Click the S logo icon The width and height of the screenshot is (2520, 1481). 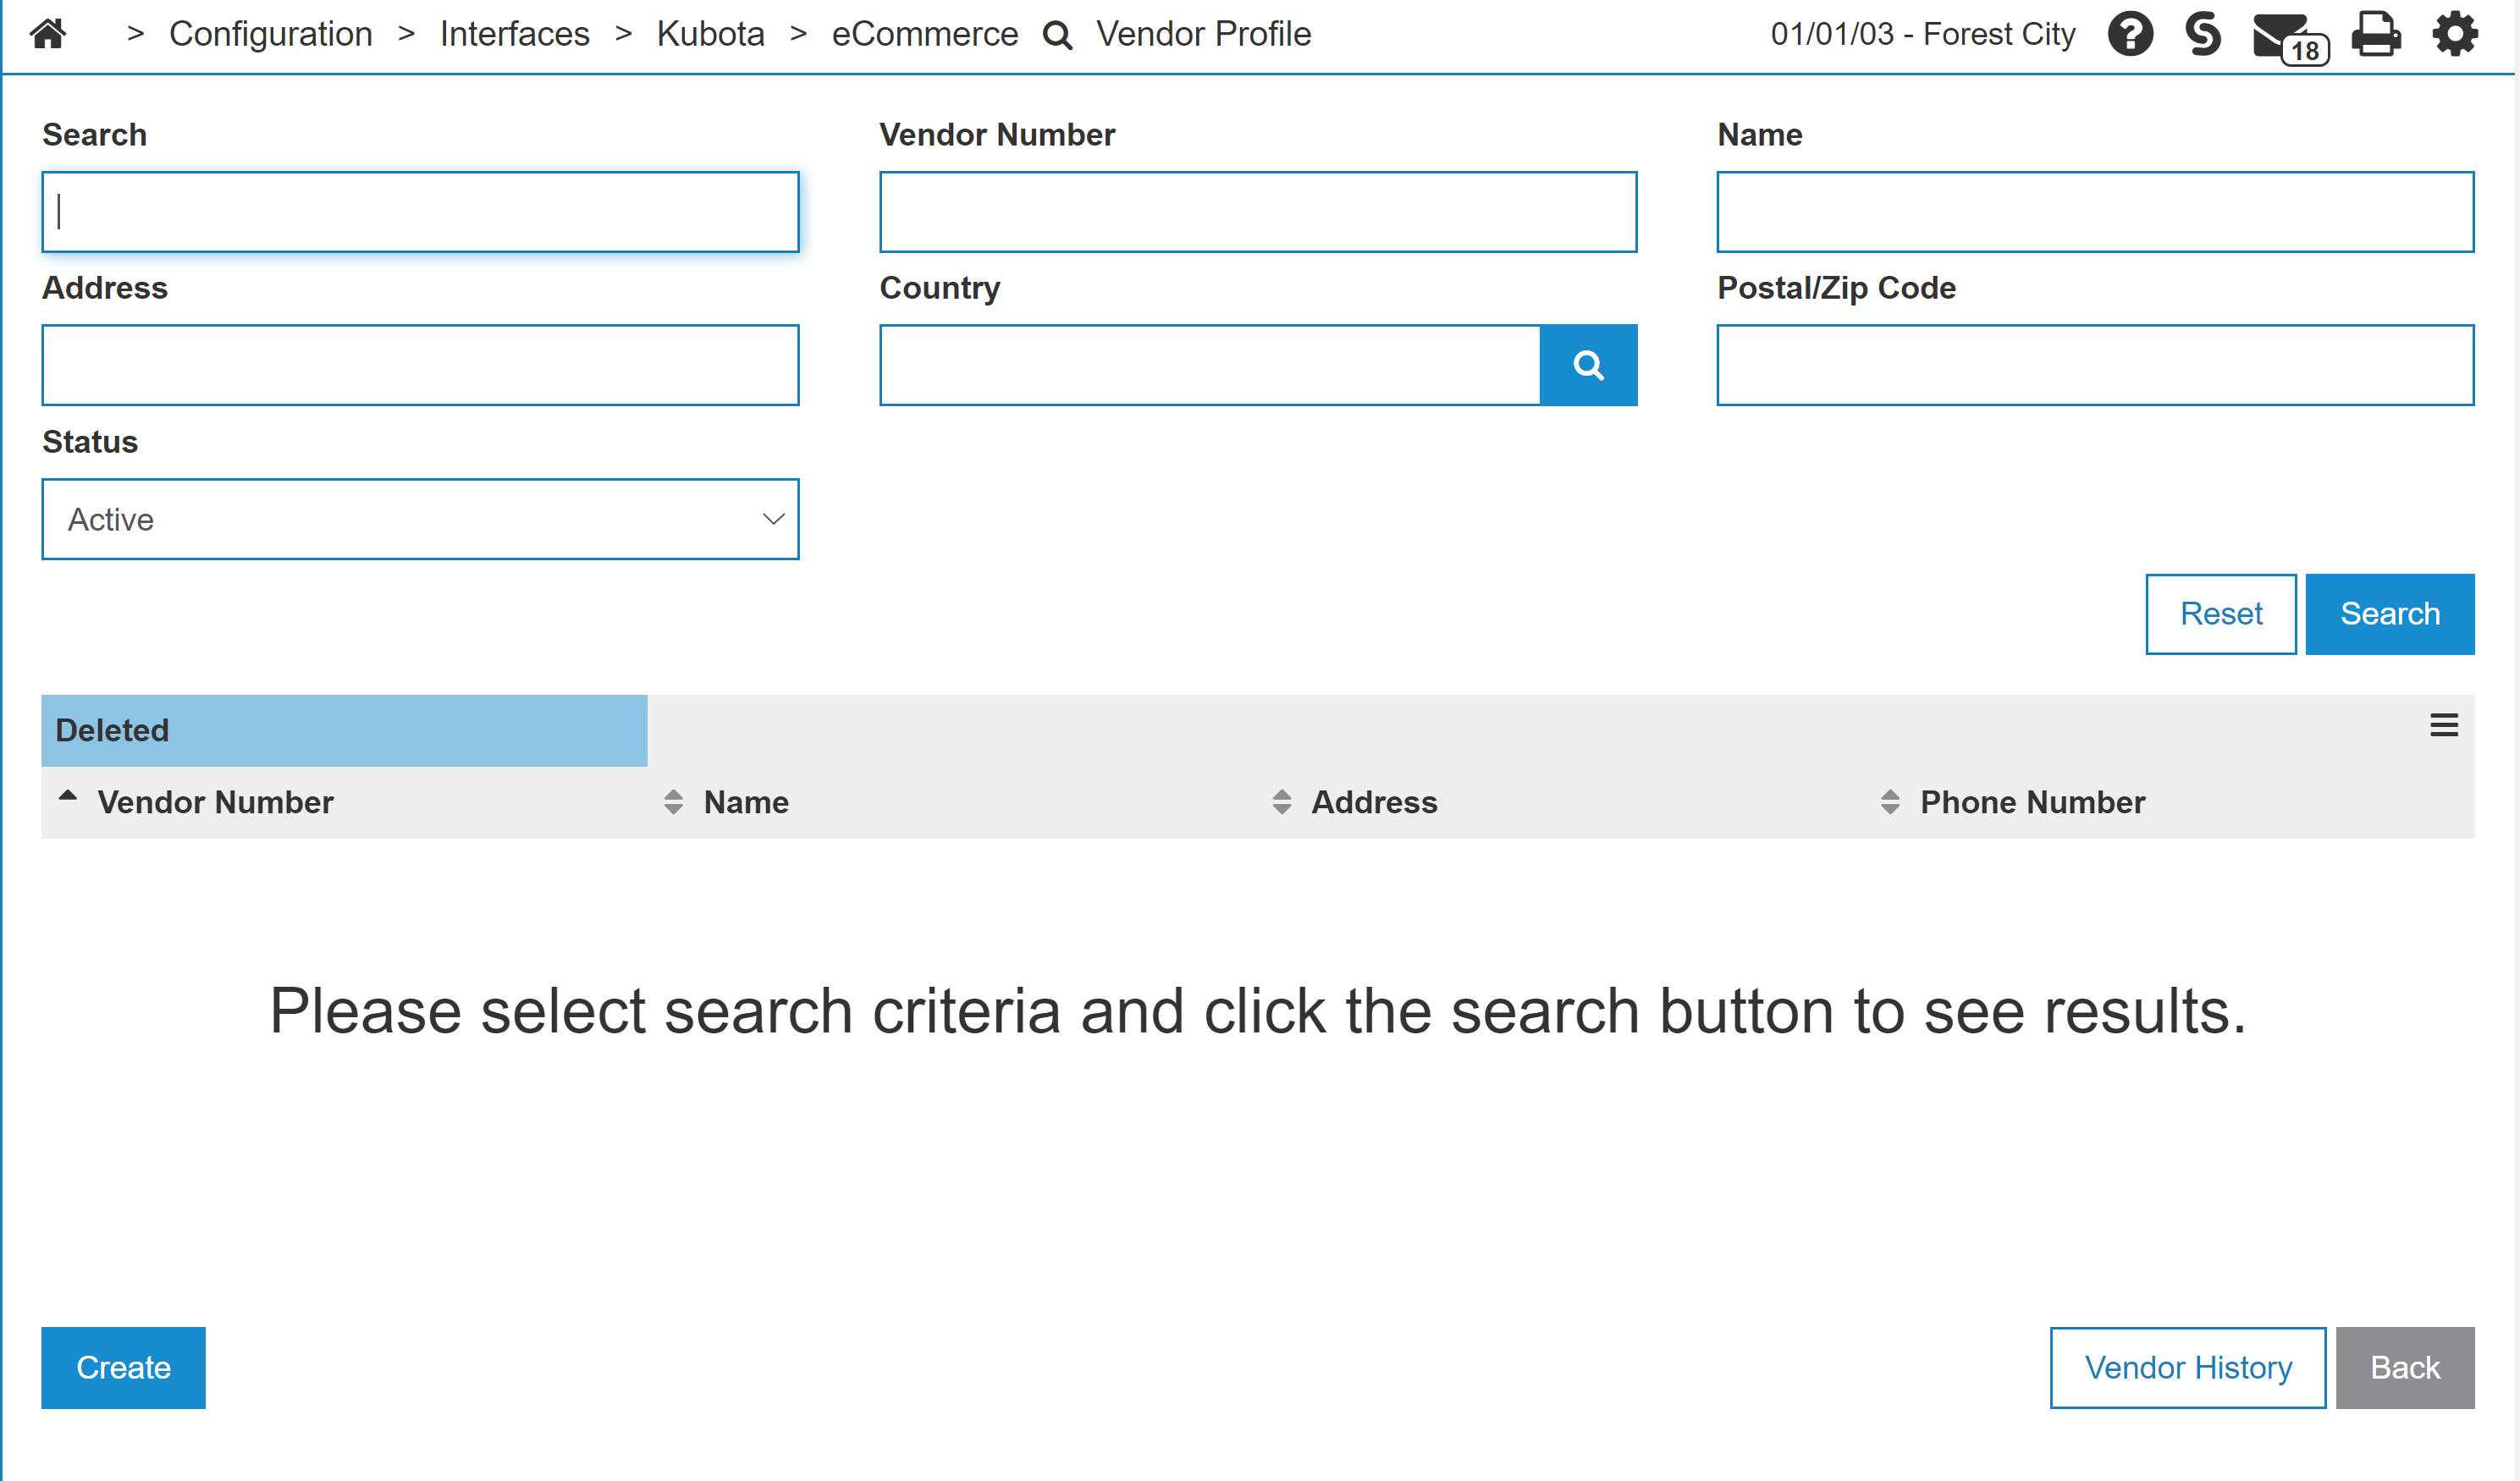[2203, 34]
